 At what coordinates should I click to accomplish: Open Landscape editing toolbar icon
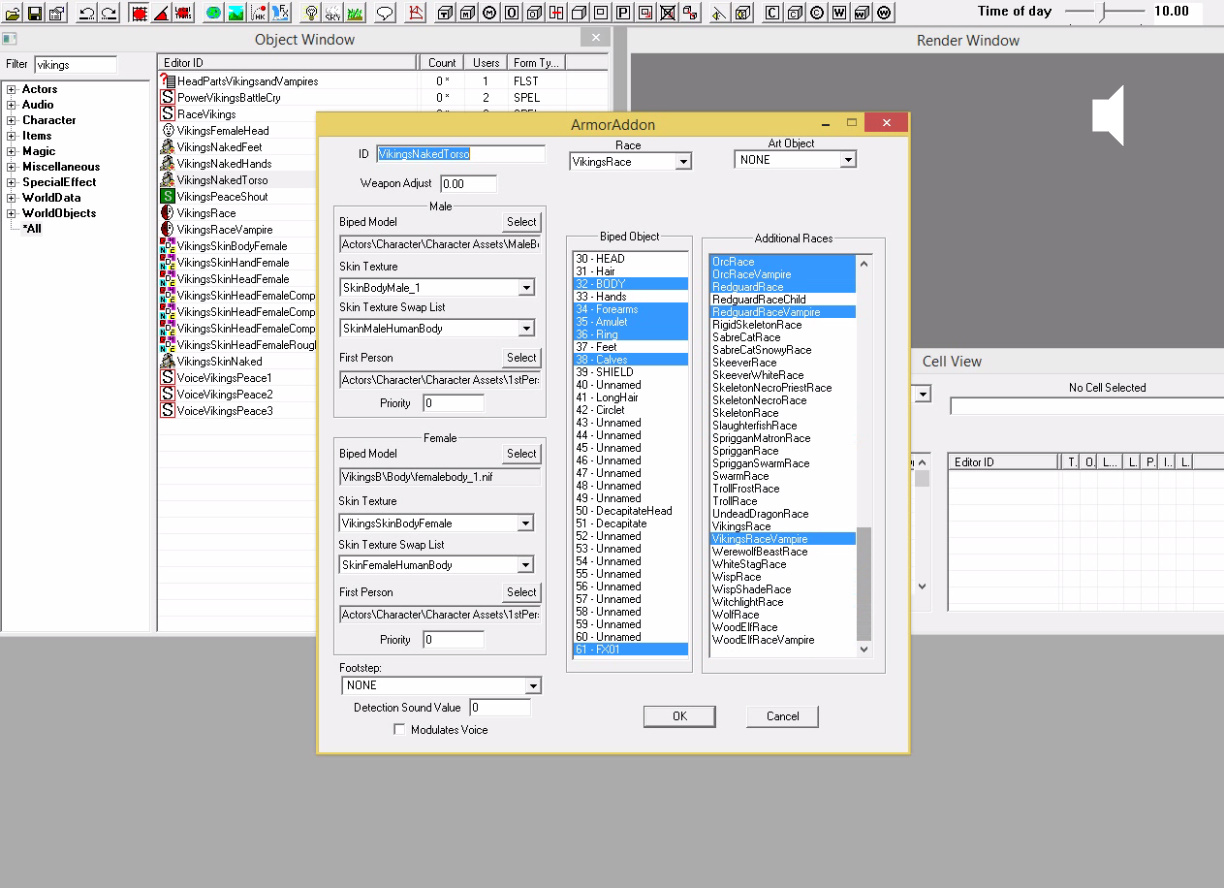(236, 13)
